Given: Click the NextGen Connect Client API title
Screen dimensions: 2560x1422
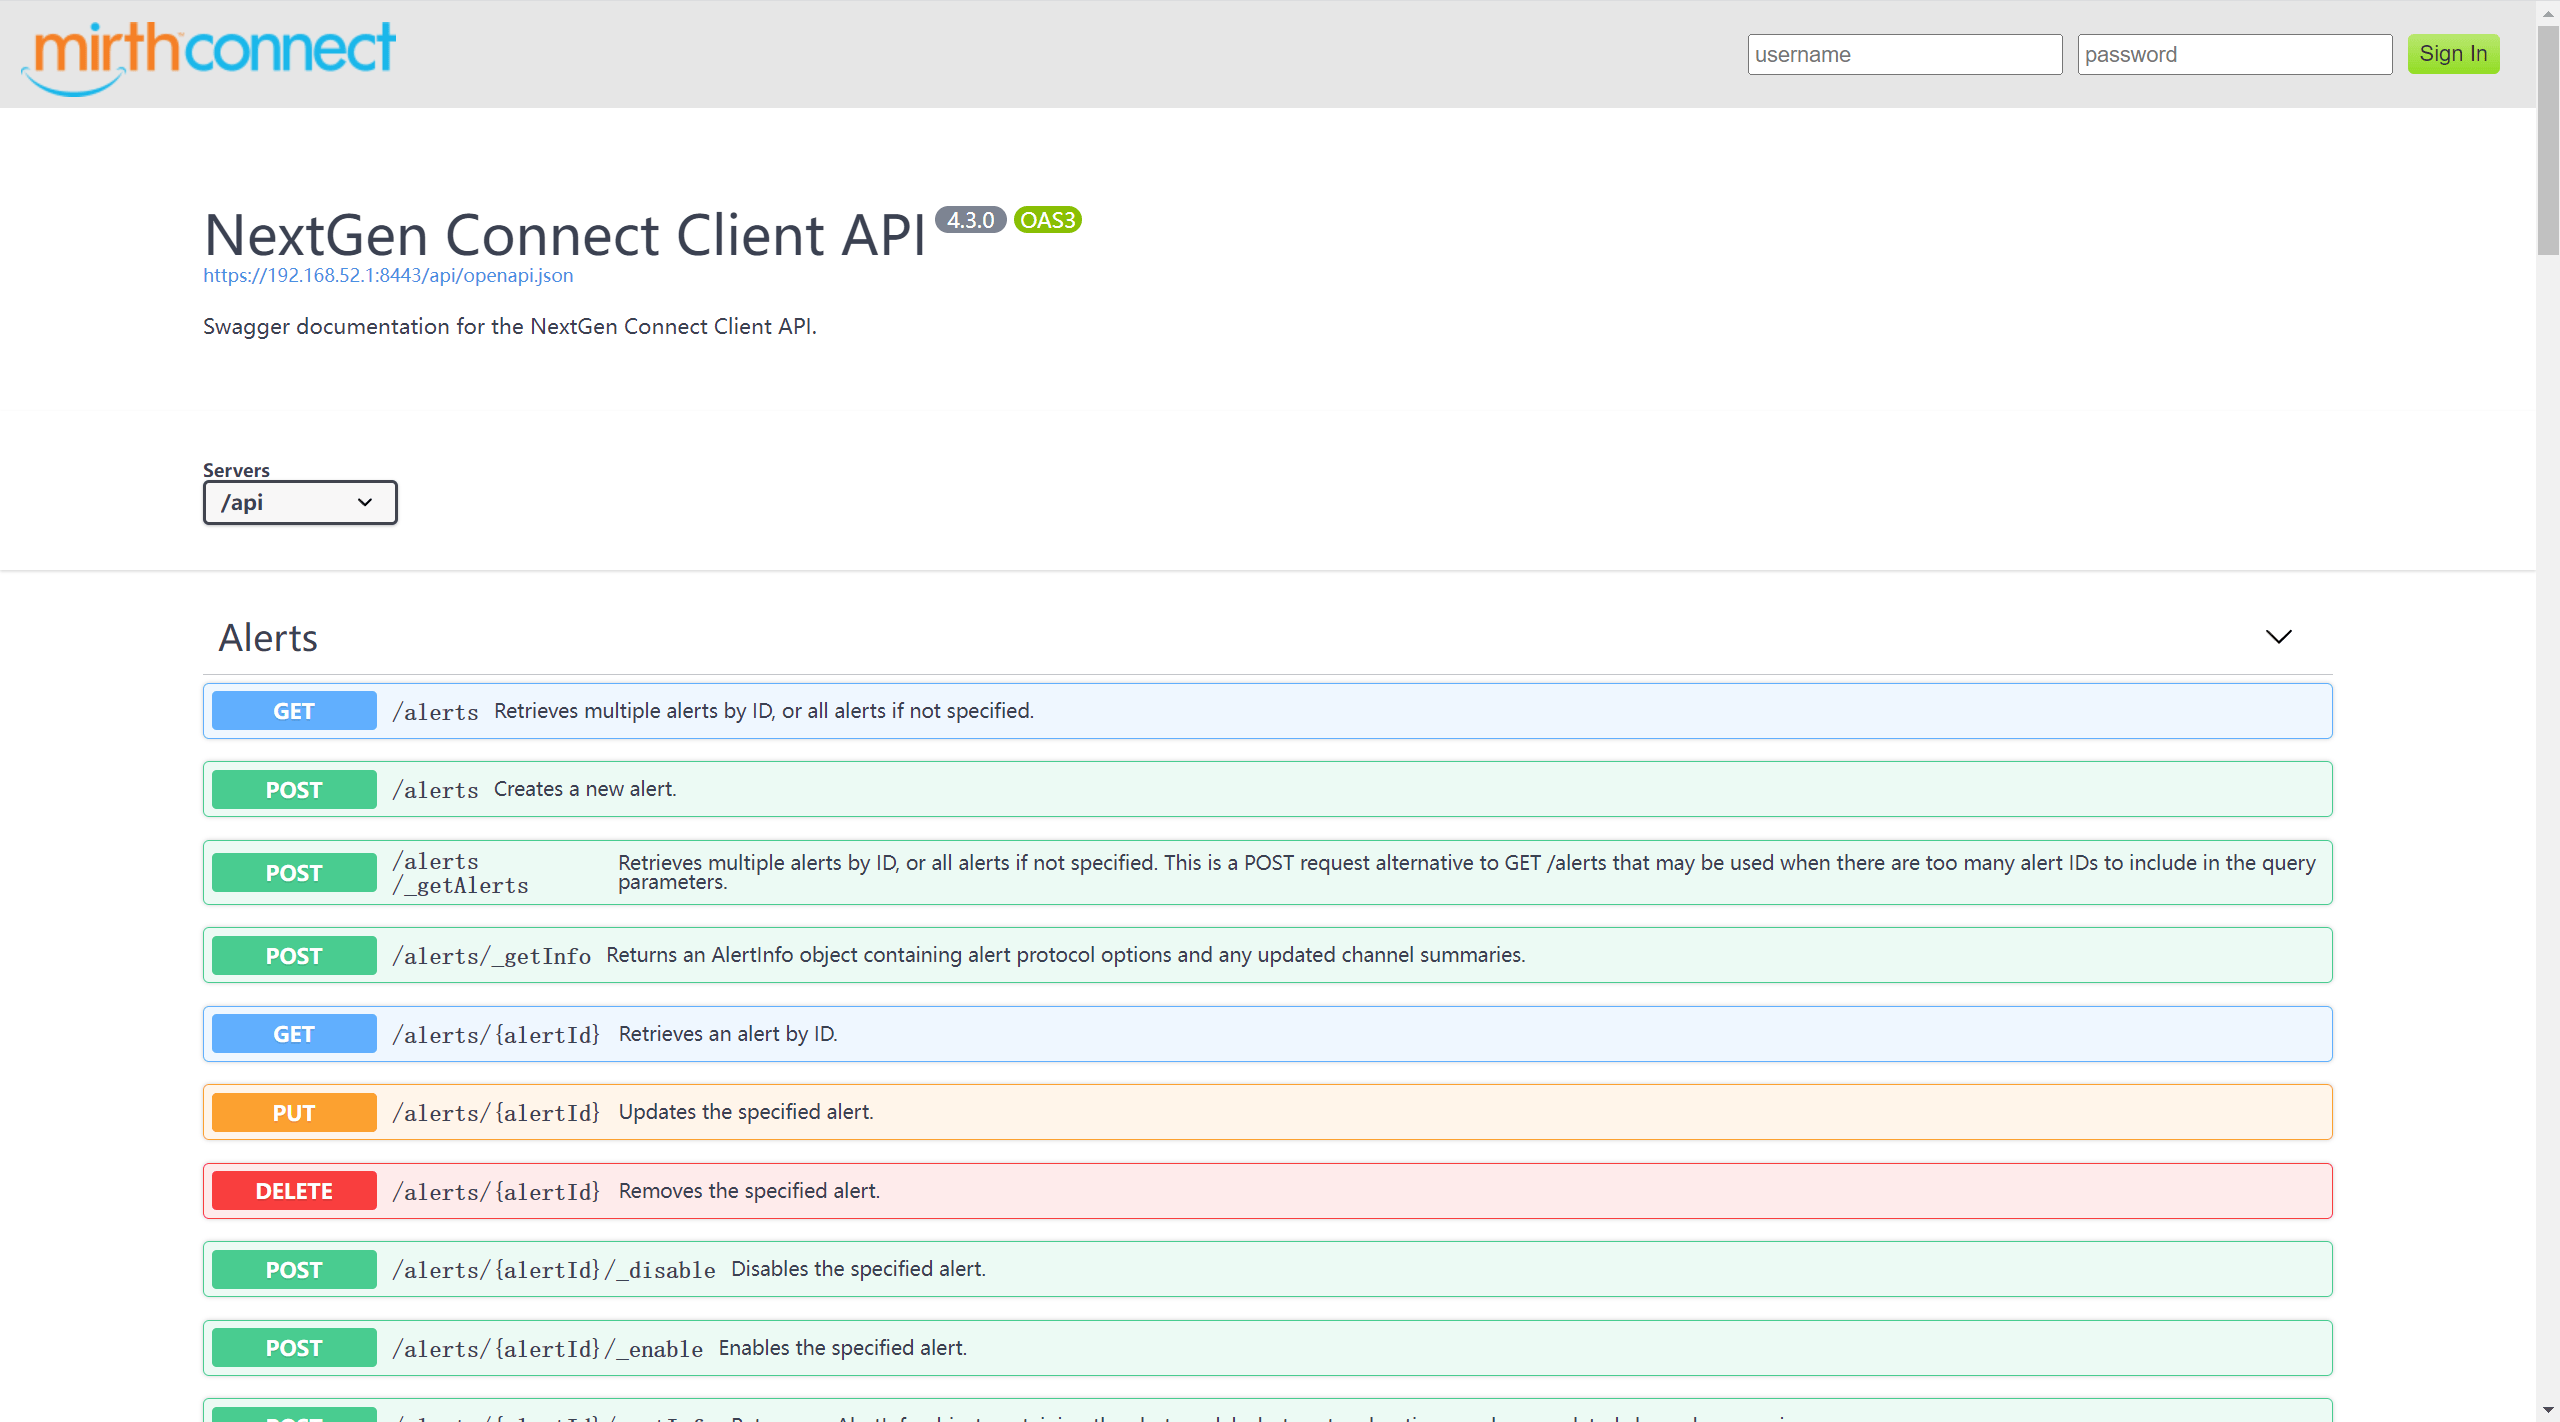Looking at the screenshot, I should click(x=565, y=236).
